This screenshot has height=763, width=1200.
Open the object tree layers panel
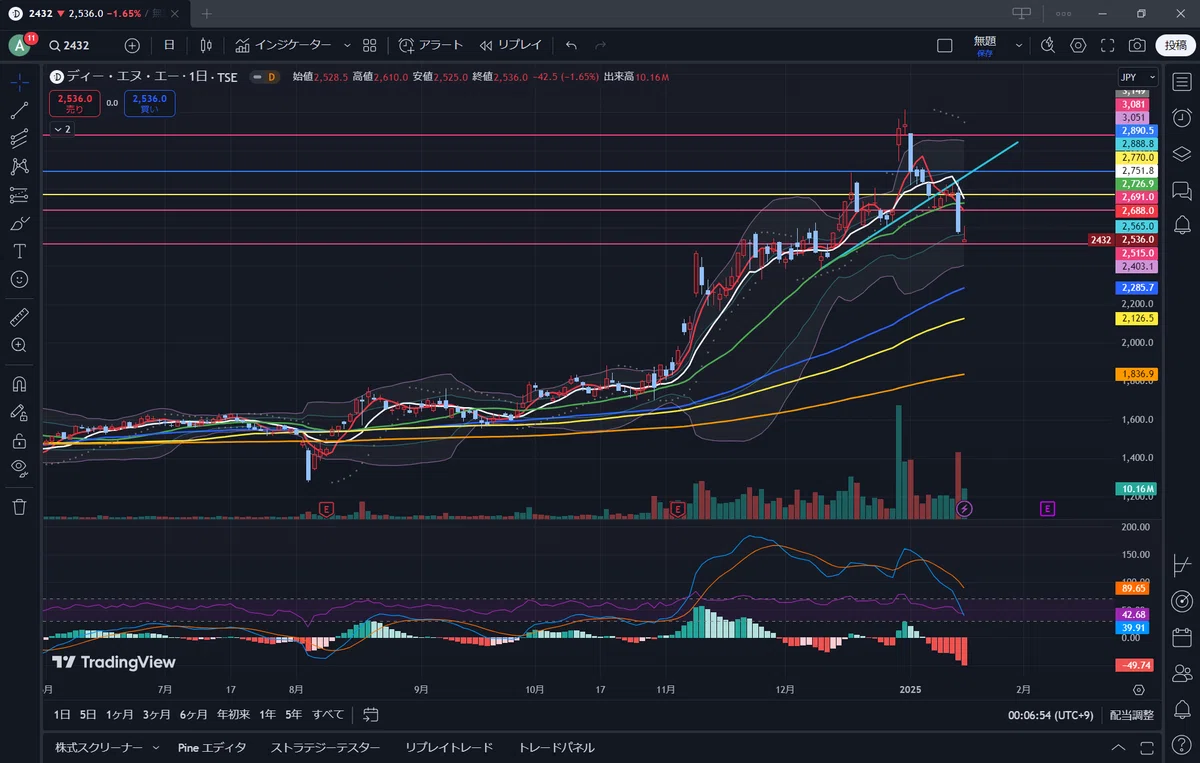coord(1181,154)
